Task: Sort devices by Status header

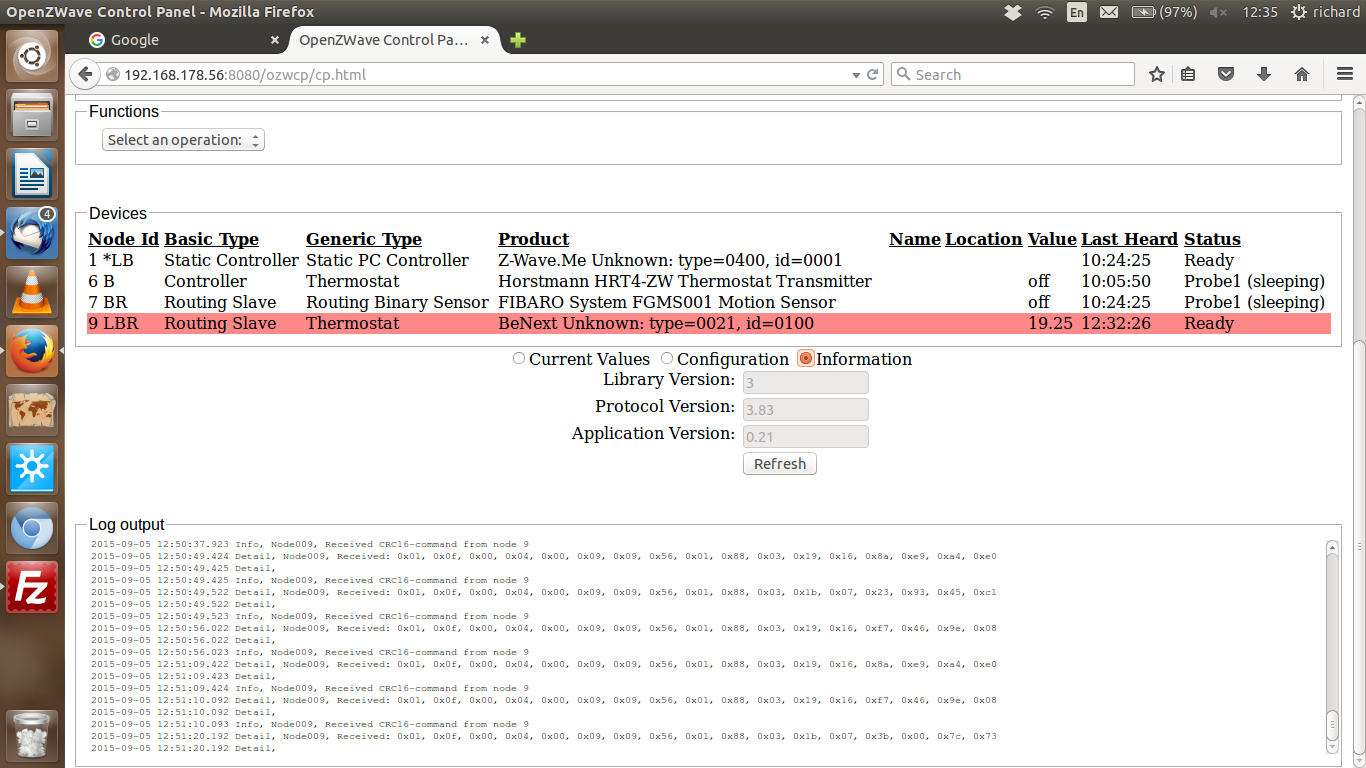Action: pyautogui.click(x=1212, y=239)
